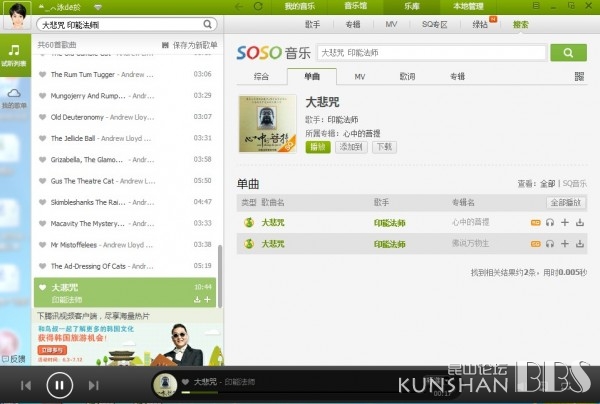Click 保存为新歌单 in playlist header
Screen dimensions: 600x404
(190, 45)
